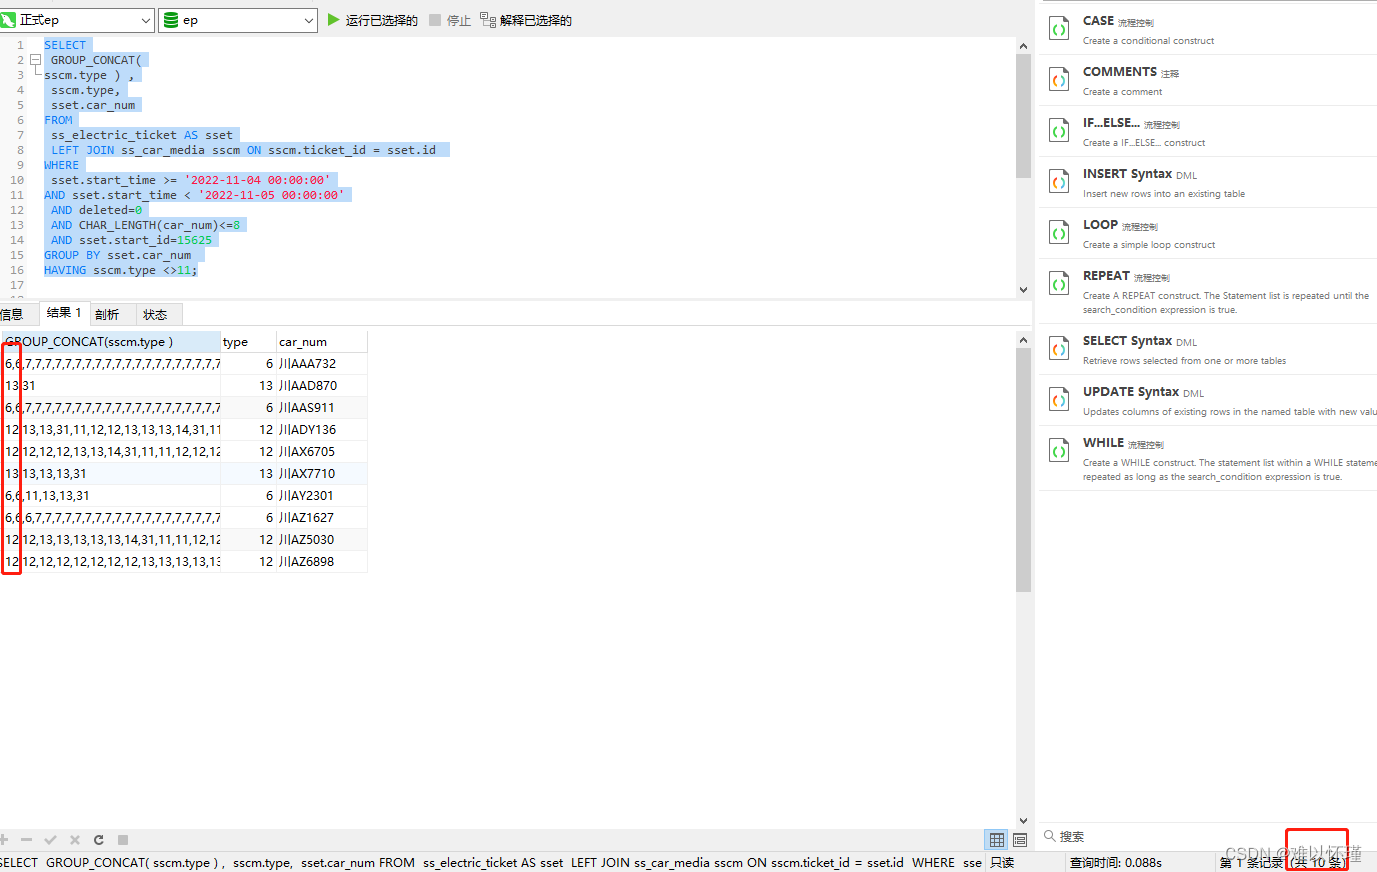Image resolution: width=1377 pixels, height=872 pixels.
Task: Click the cell 13,31 in the first column
Action: [x=110, y=386]
